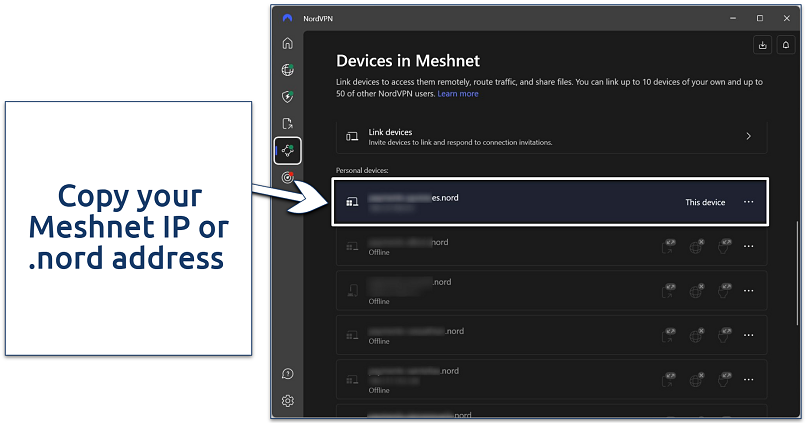Toggle remote access permission on second offline device
The image size is (806, 423).
click(725, 290)
